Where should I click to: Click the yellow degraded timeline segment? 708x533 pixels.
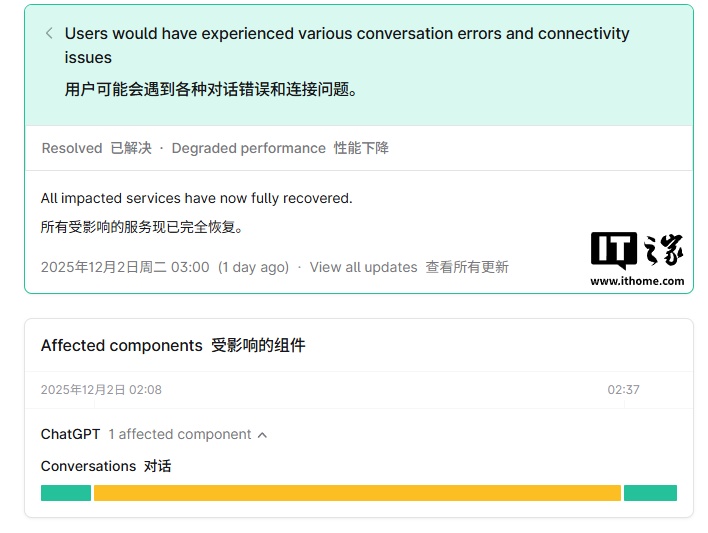[357, 493]
